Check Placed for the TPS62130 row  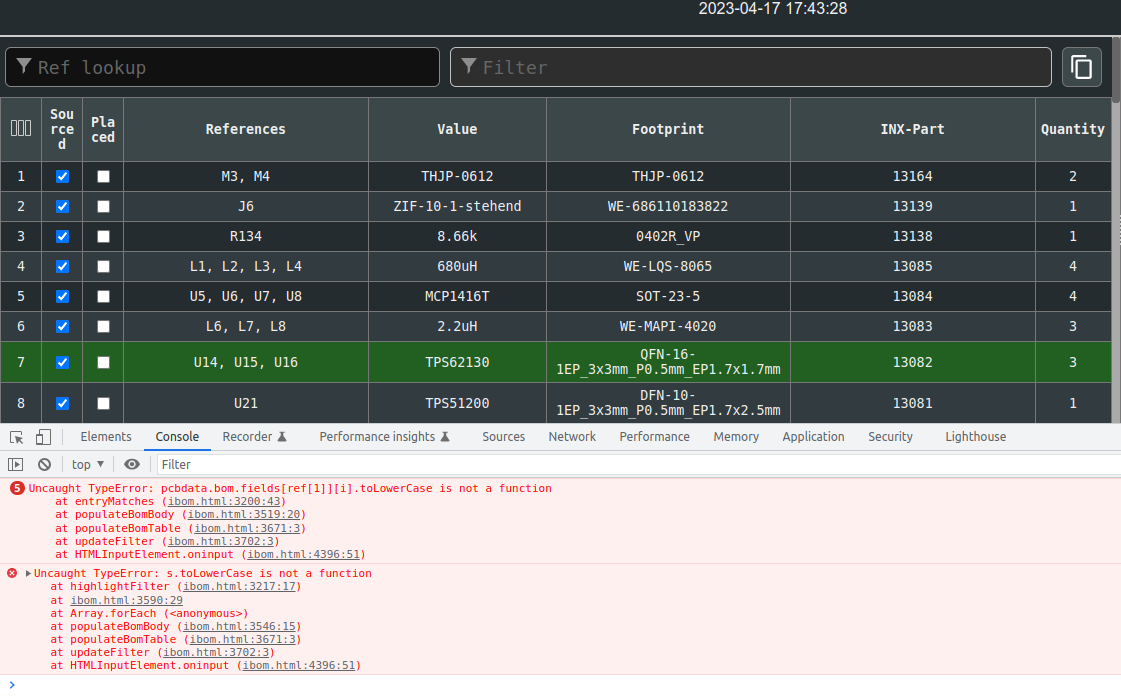point(103,362)
